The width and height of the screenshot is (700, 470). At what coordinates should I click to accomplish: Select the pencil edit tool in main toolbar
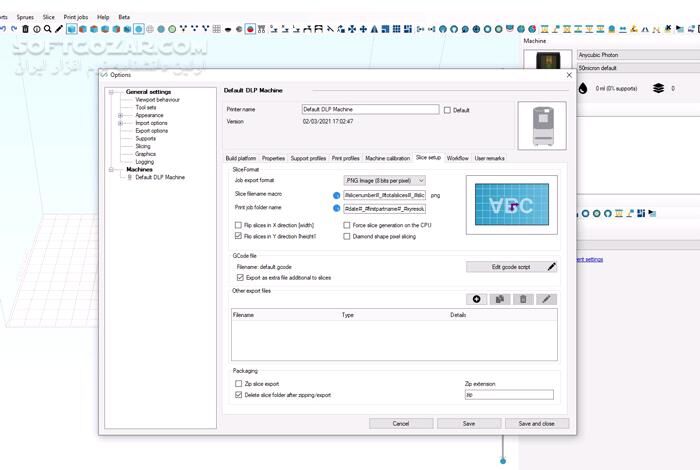tap(59, 29)
